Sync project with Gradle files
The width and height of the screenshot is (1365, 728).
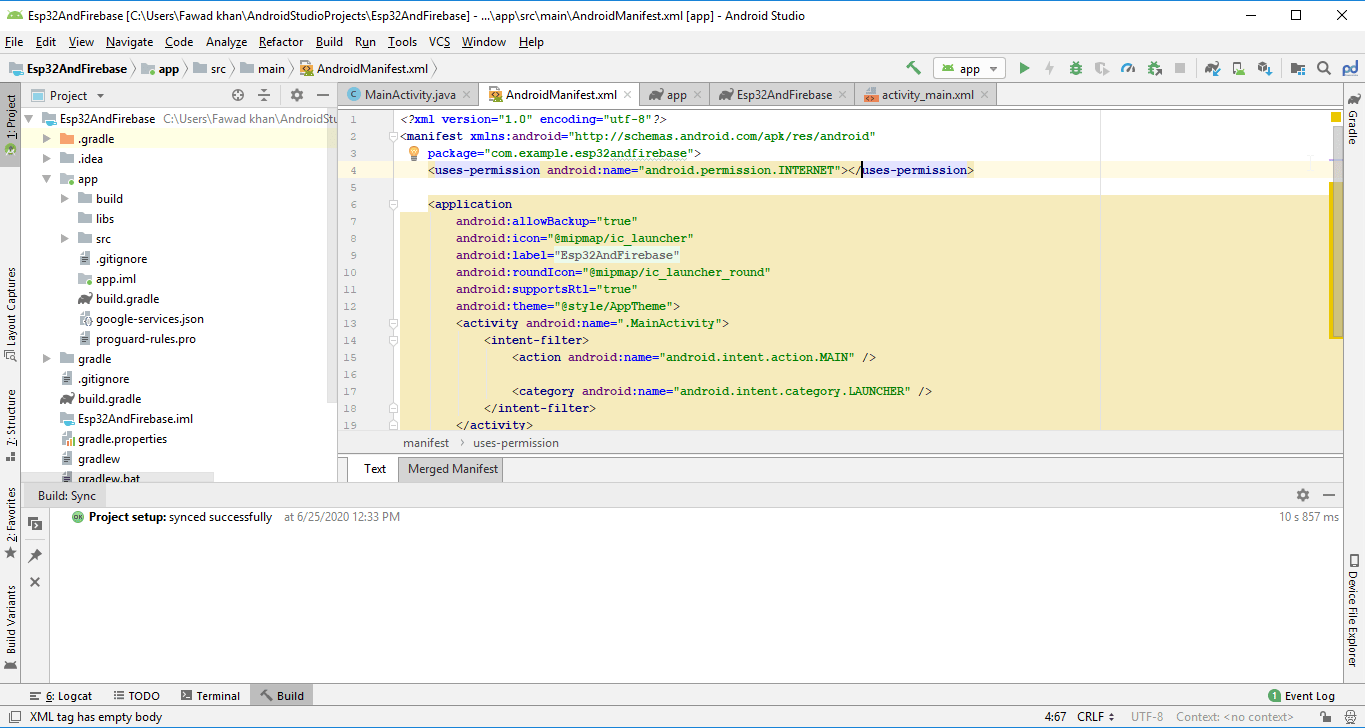1210,68
